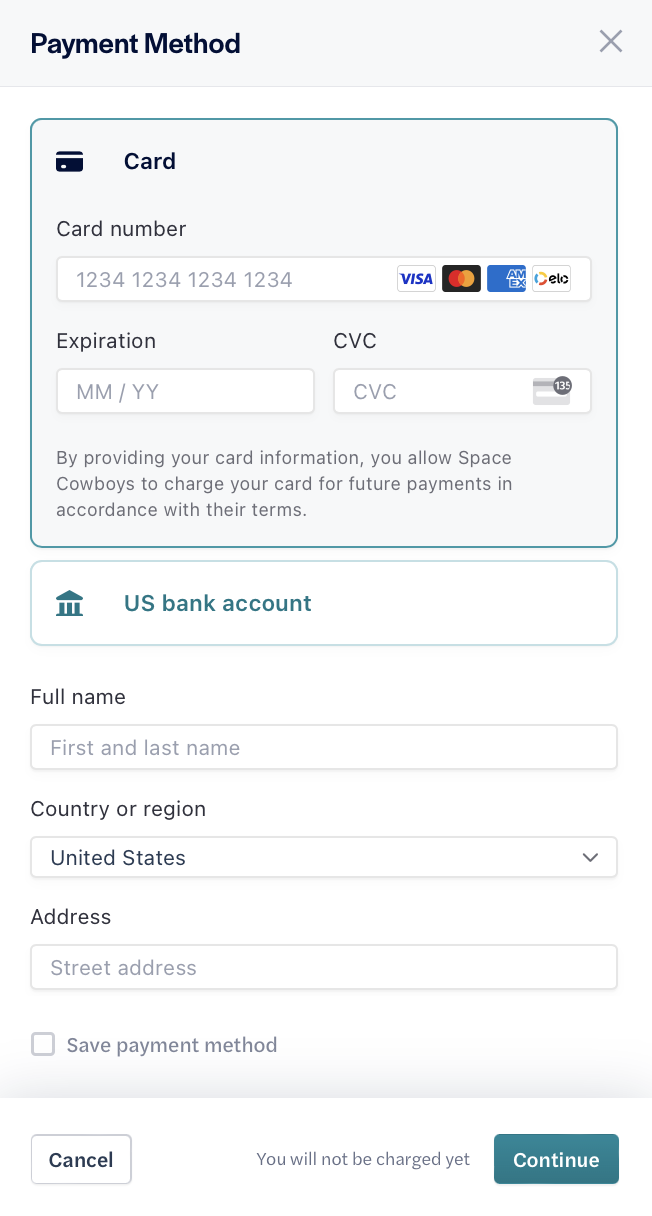This screenshot has height=1216, width=652.
Task: Select the Card payment tab
Action: (x=150, y=161)
